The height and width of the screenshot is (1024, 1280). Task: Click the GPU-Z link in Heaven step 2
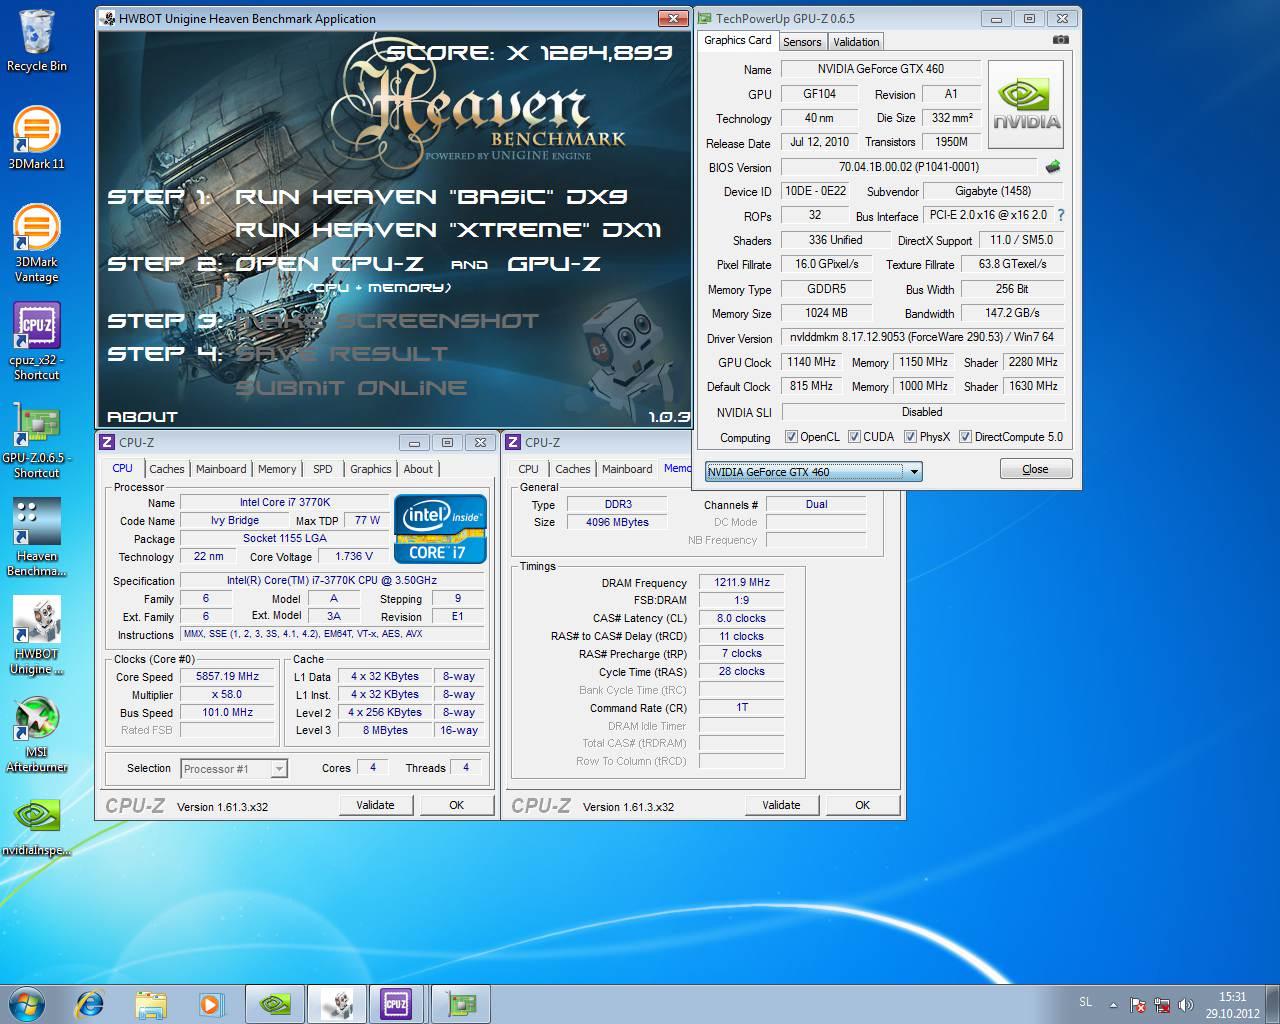coord(554,264)
